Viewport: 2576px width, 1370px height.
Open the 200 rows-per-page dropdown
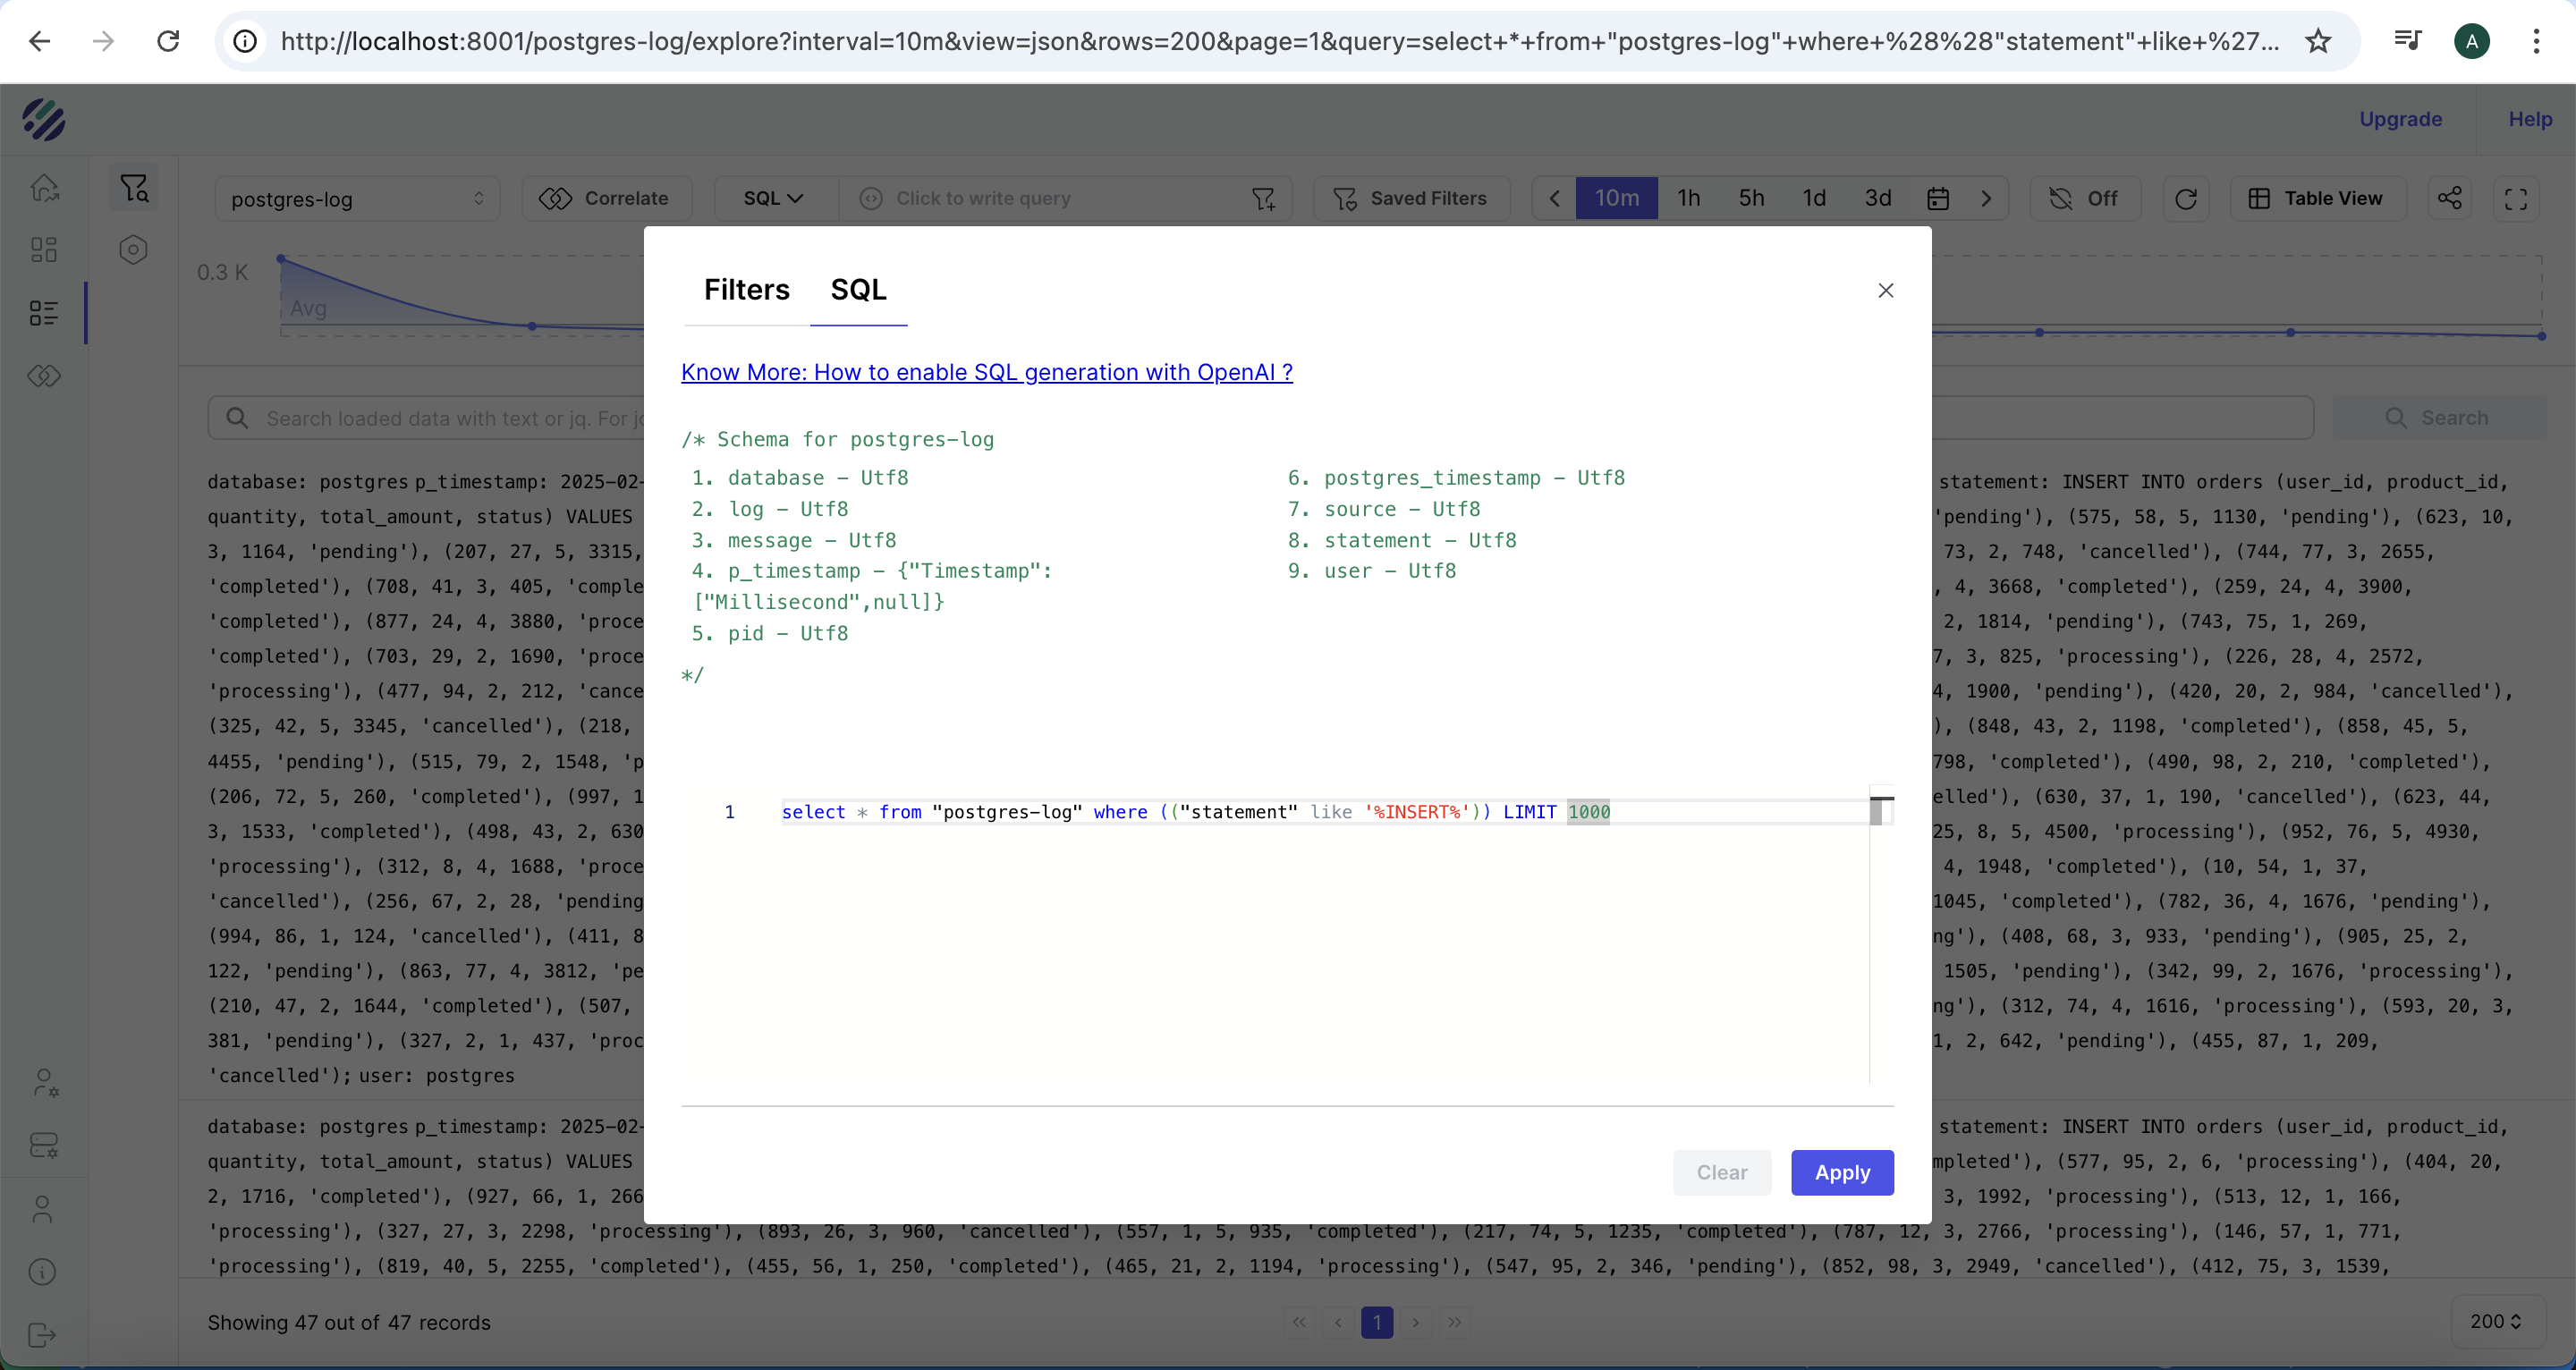coord(2494,1321)
